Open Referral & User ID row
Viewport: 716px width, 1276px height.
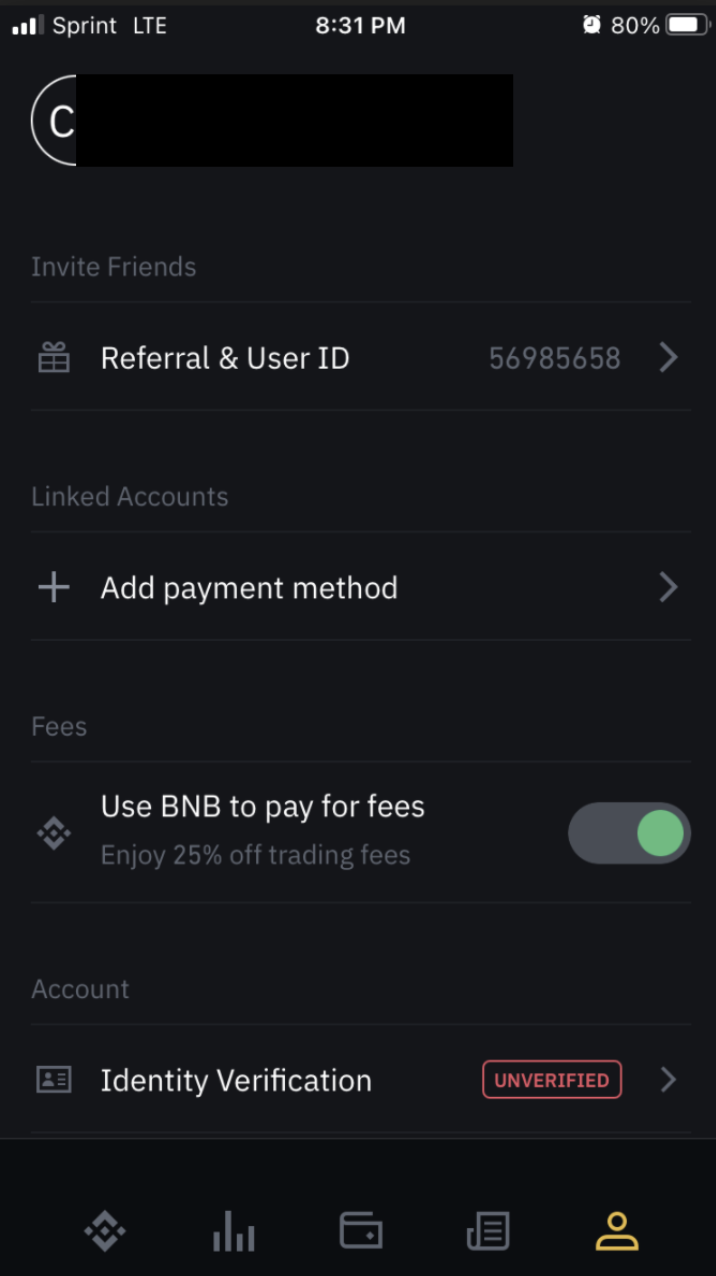(x=361, y=357)
